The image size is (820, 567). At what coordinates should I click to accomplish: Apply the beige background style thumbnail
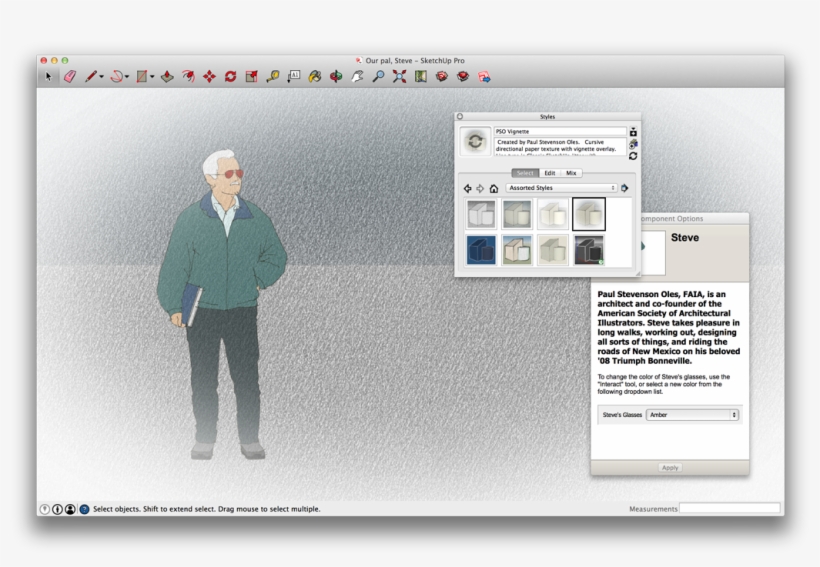tap(553, 250)
